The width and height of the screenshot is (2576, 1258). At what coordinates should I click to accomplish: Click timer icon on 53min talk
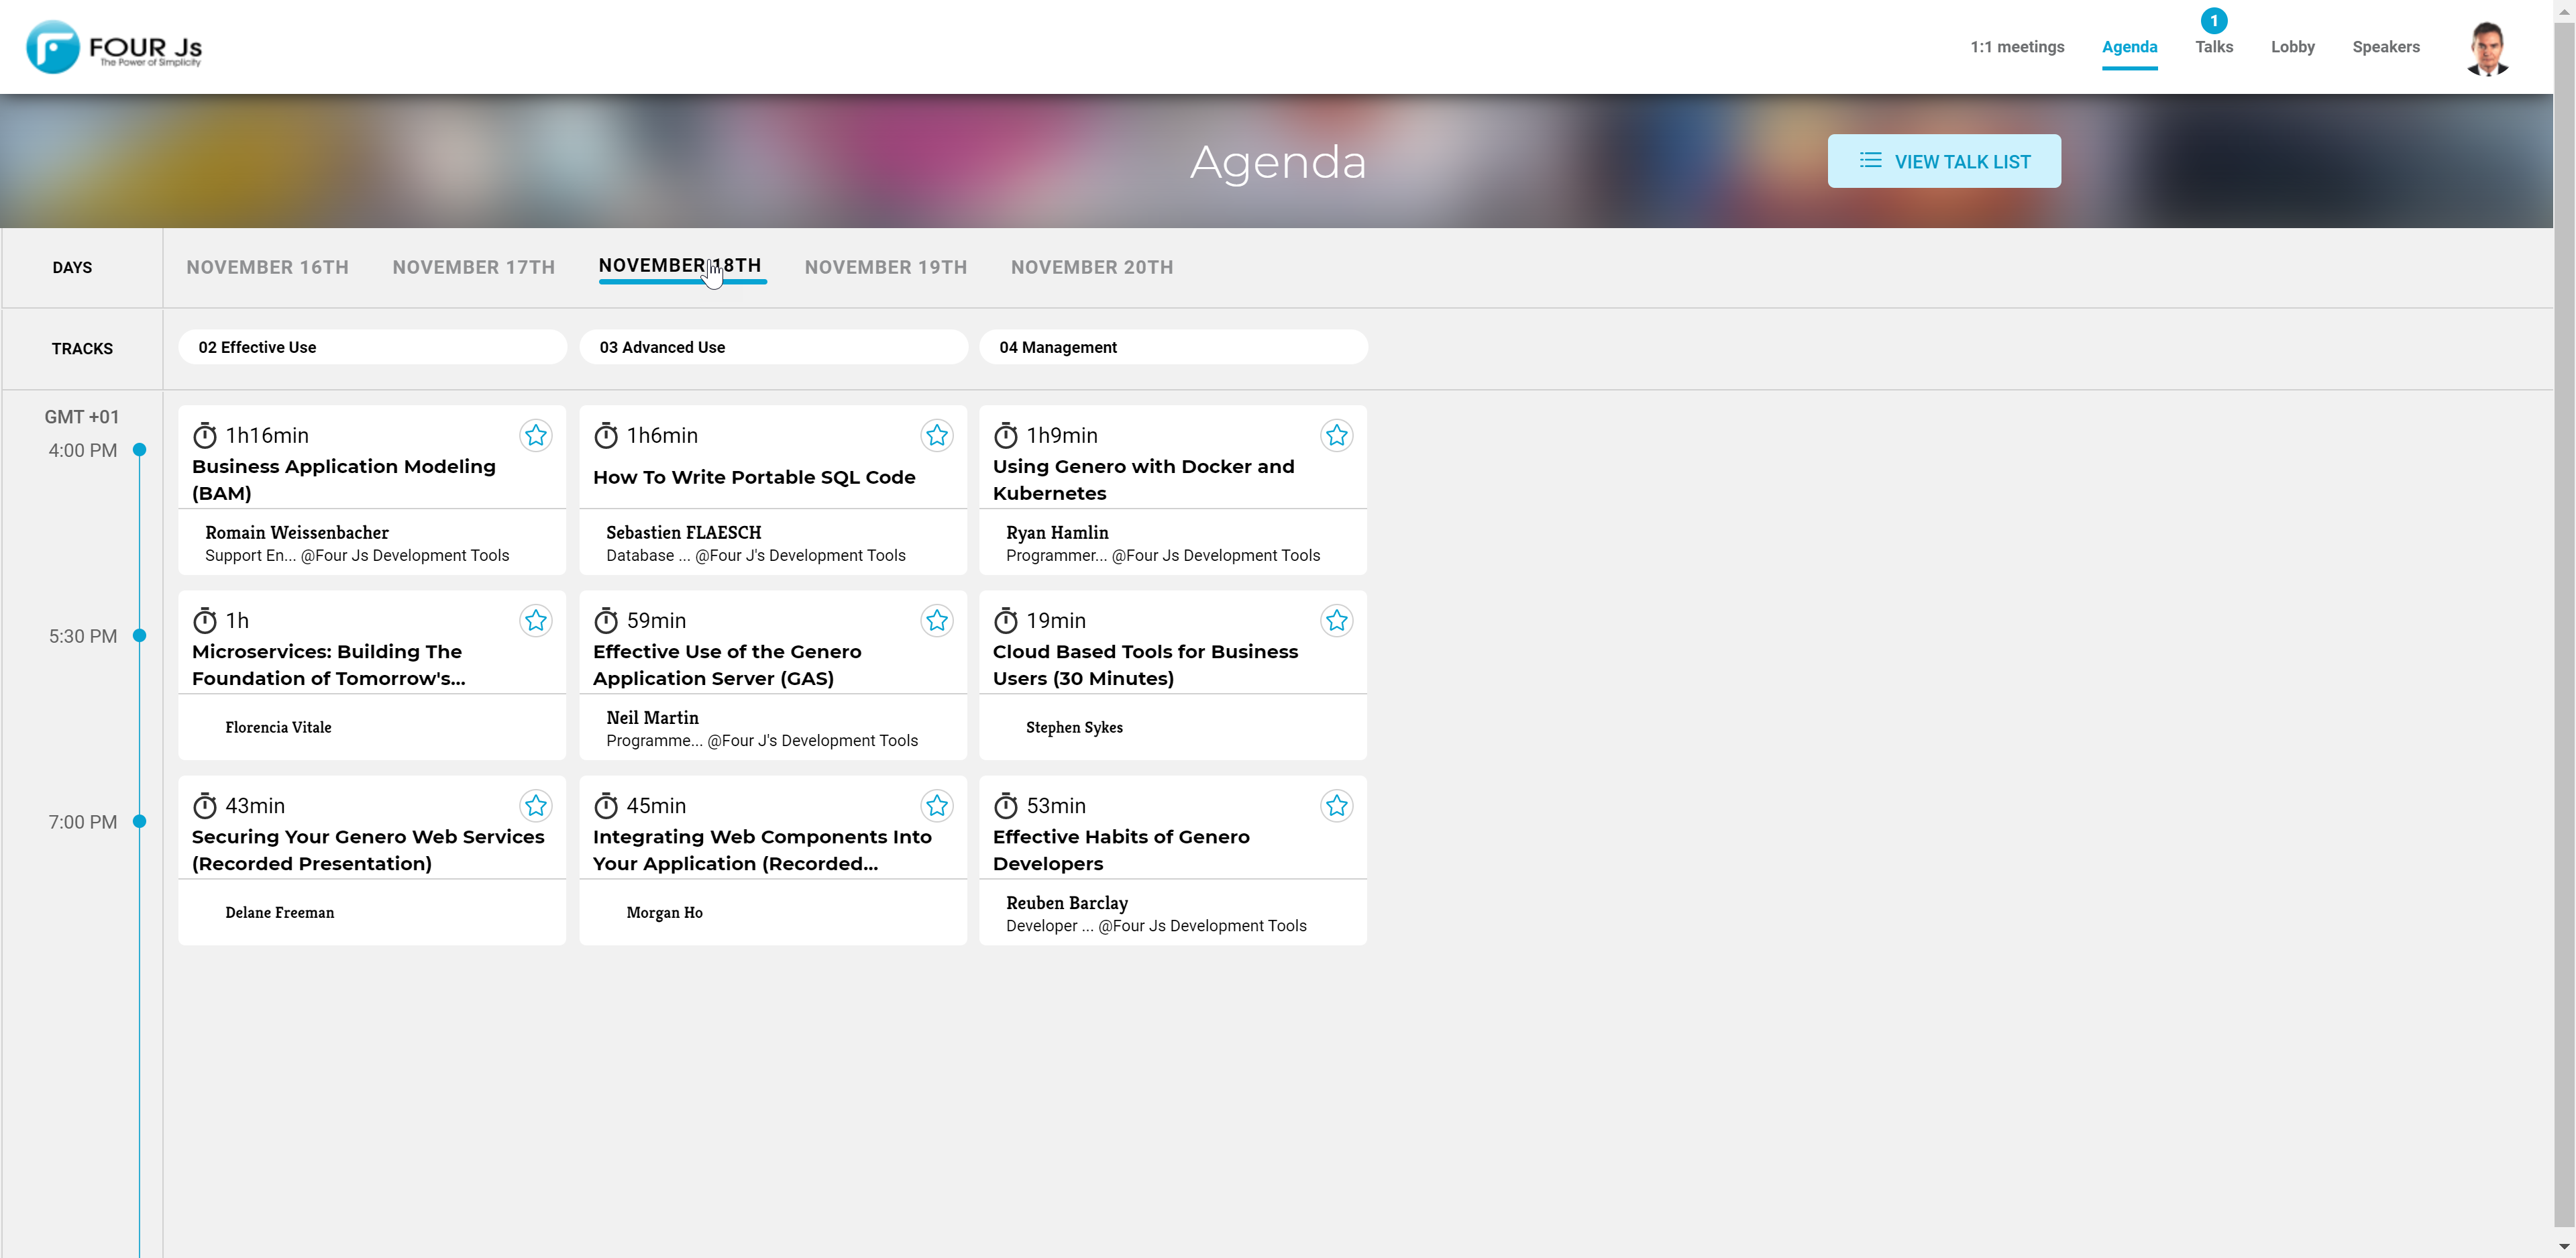click(x=1006, y=805)
